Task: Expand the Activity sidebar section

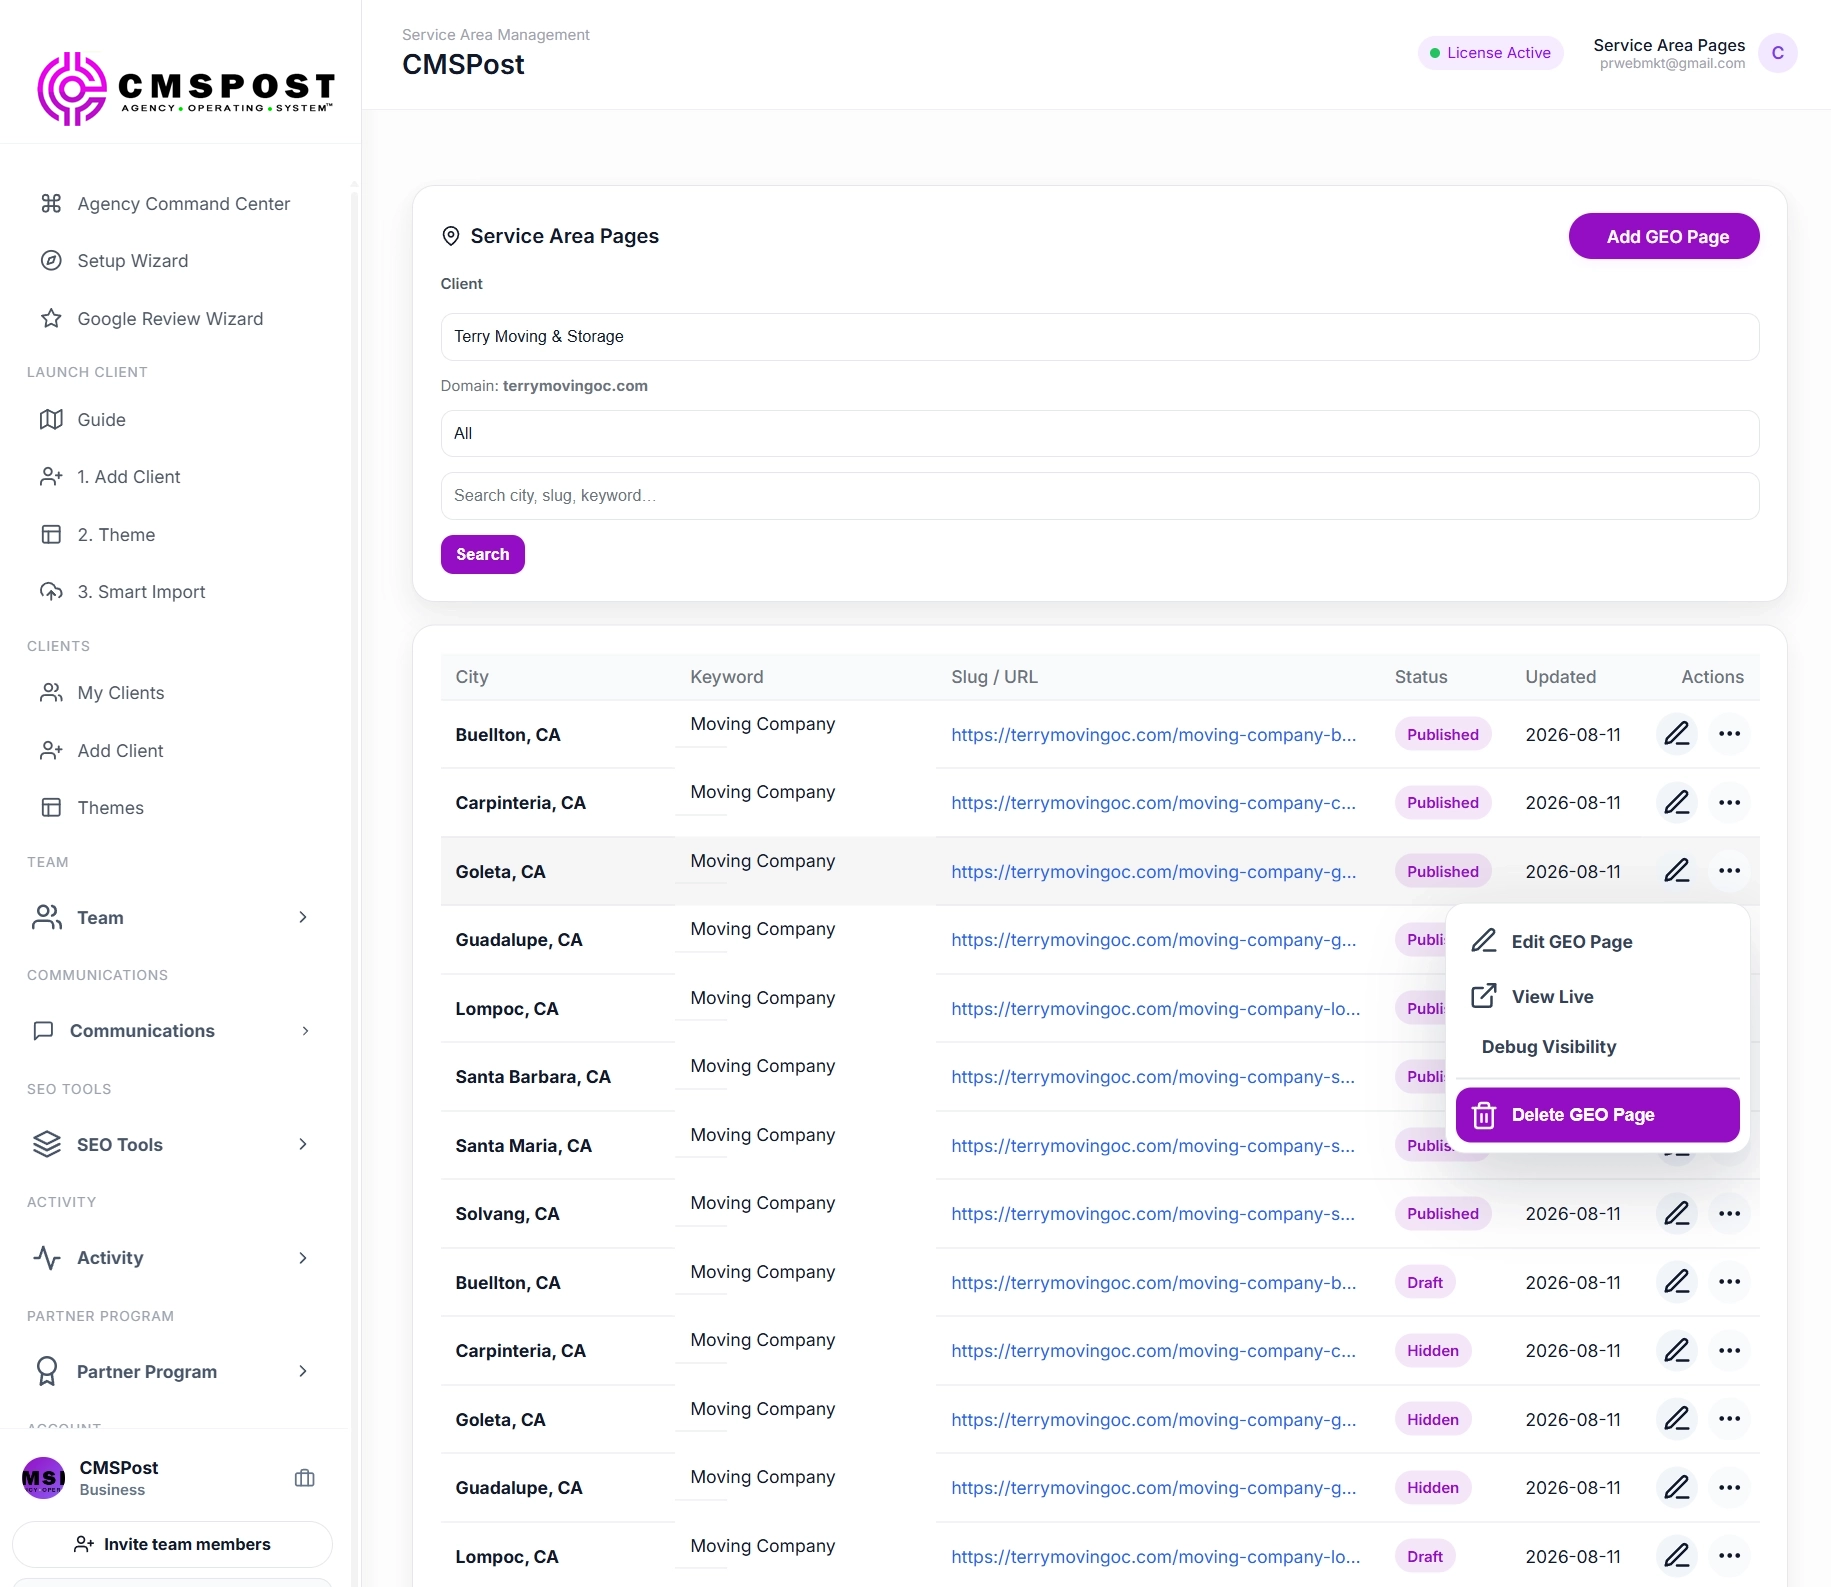Action: click(172, 1258)
